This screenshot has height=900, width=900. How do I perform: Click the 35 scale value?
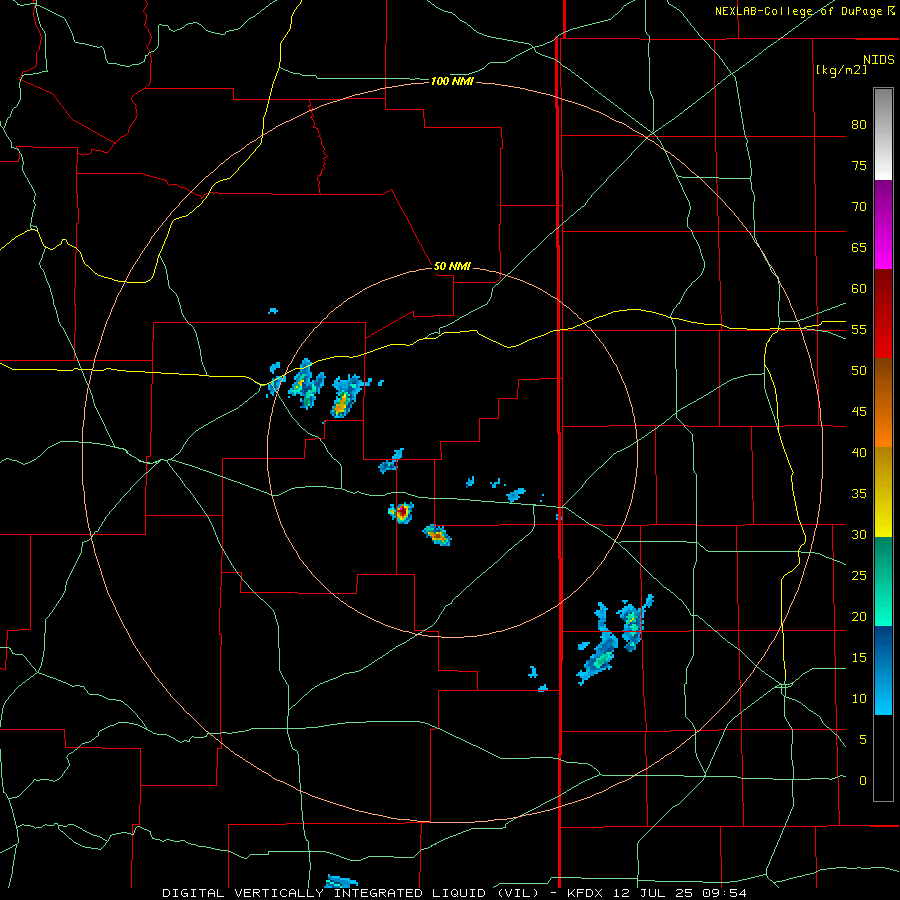(x=859, y=494)
